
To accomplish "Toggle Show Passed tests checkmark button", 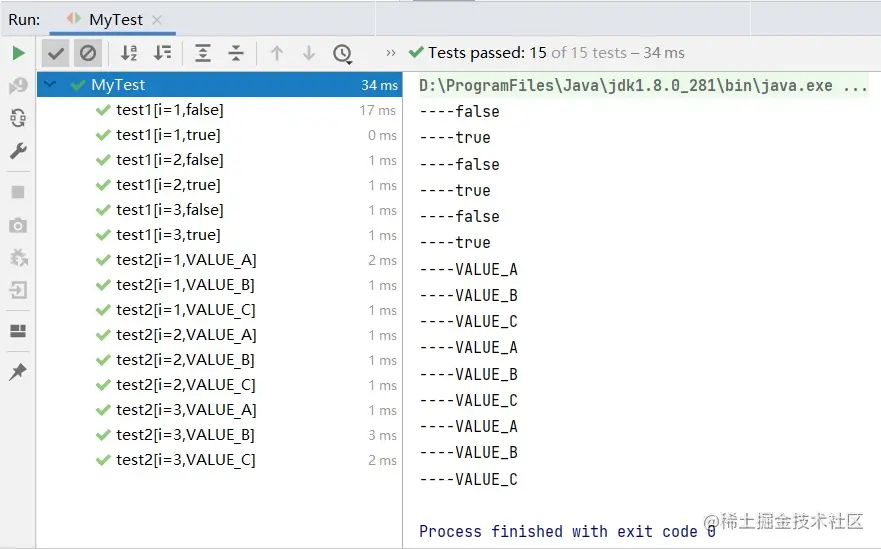I will tap(56, 53).
